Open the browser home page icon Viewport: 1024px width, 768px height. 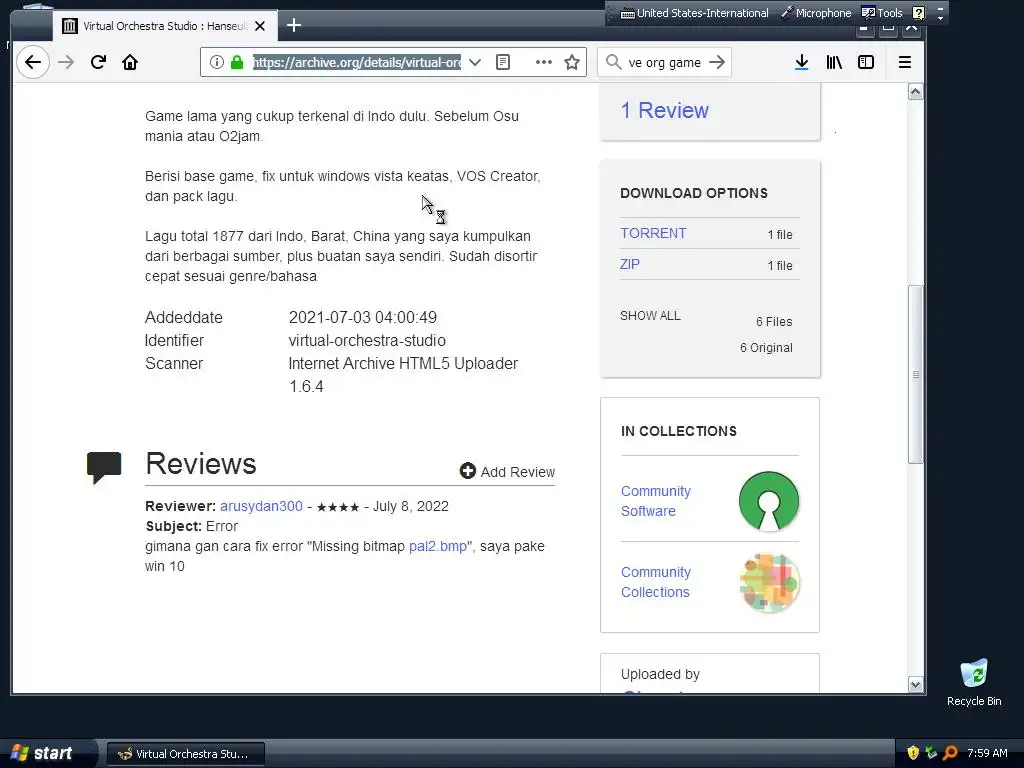(x=130, y=62)
